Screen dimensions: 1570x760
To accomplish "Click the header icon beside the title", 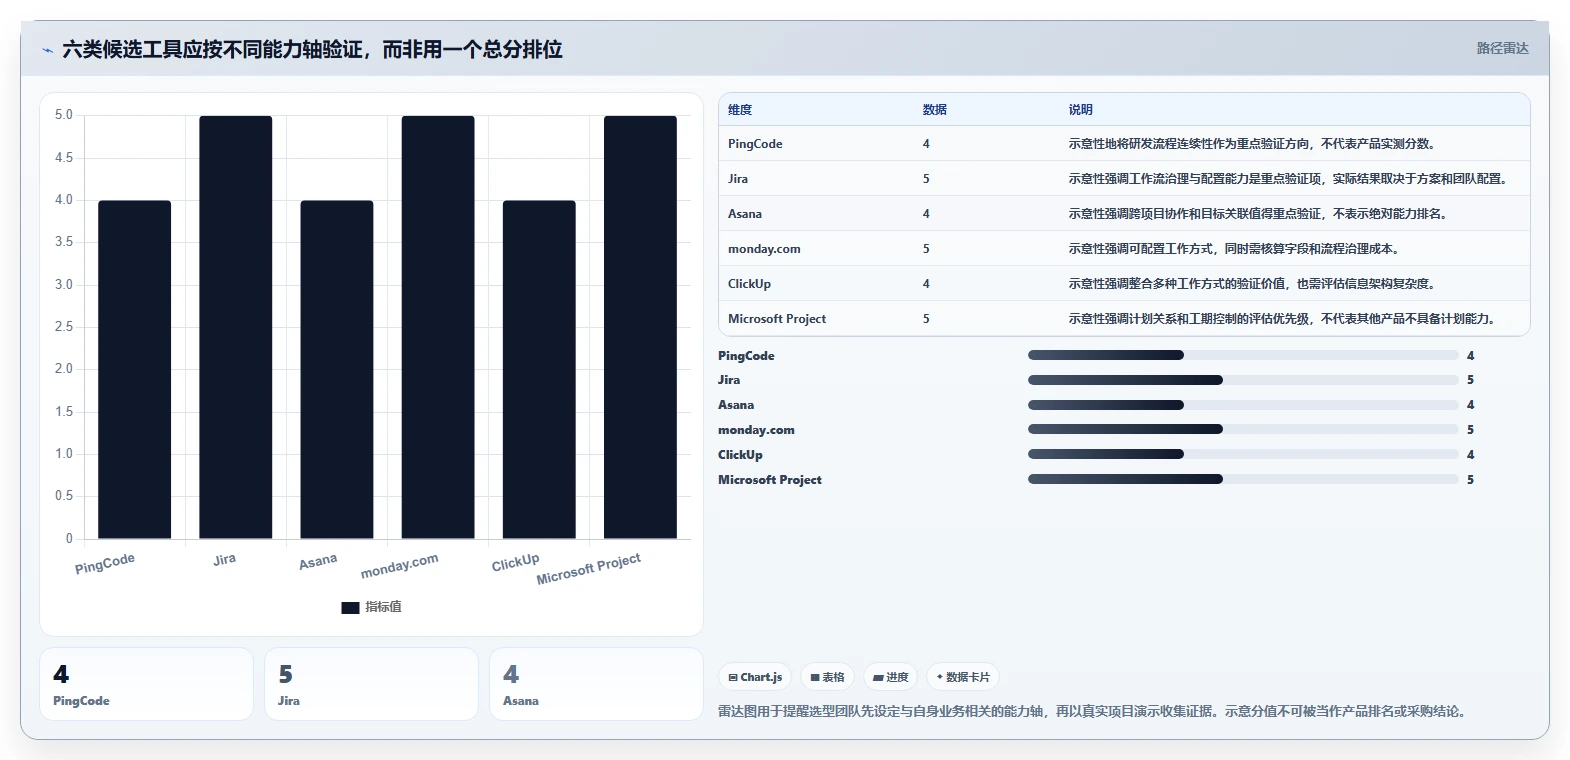I will point(47,50).
